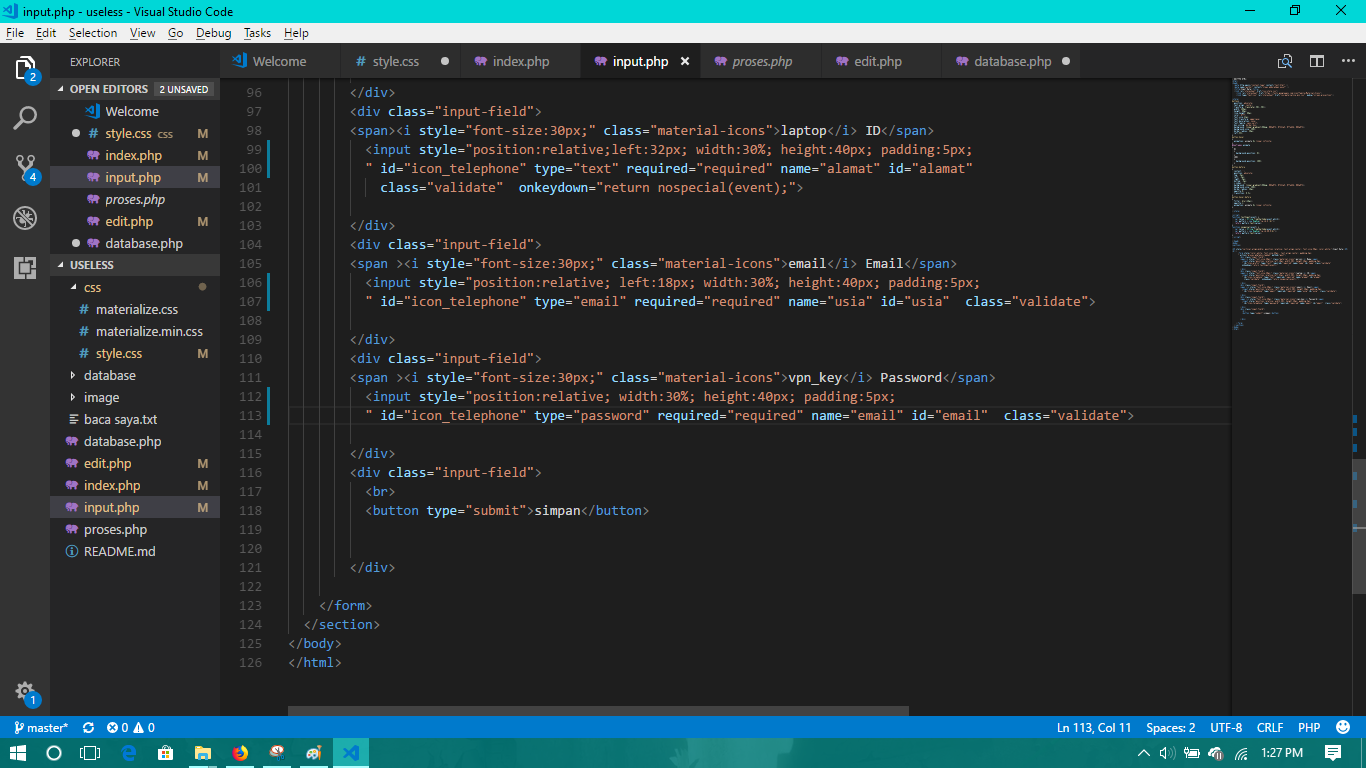This screenshot has width=1366, height=768.
Task: Click the 2 UNSAVED badge in Open Editors
Action: (x=184, y=89)
